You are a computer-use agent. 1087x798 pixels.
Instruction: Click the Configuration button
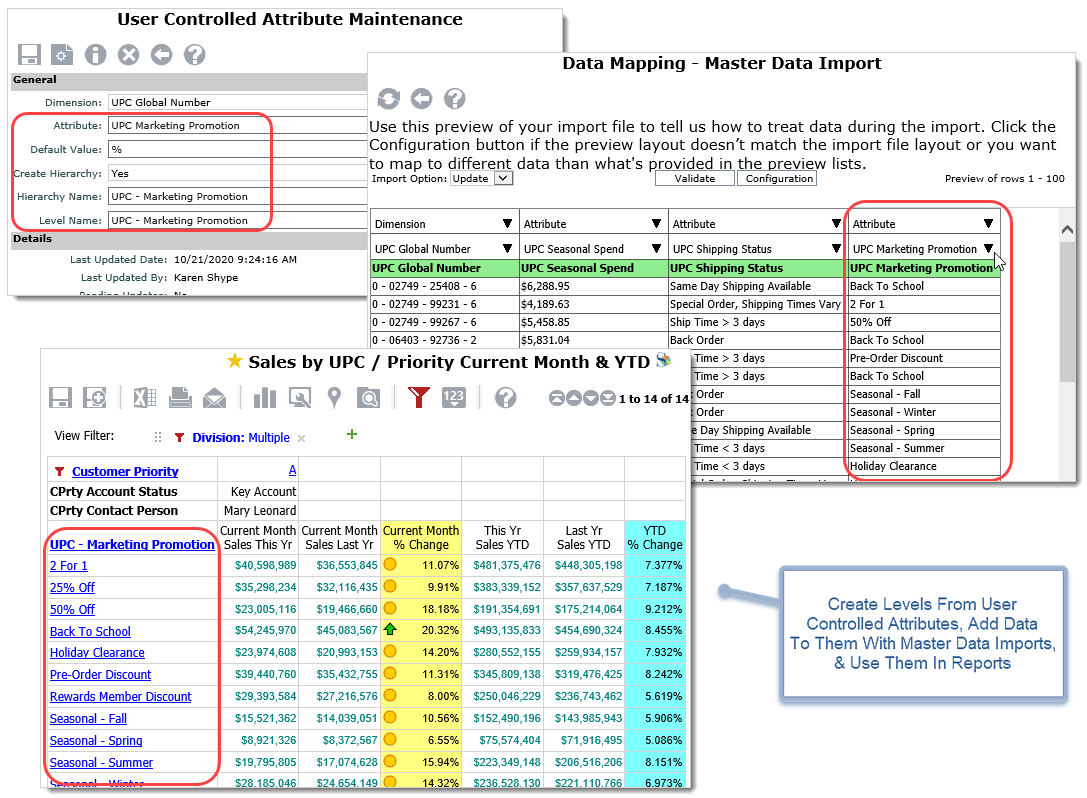[777, 178]
